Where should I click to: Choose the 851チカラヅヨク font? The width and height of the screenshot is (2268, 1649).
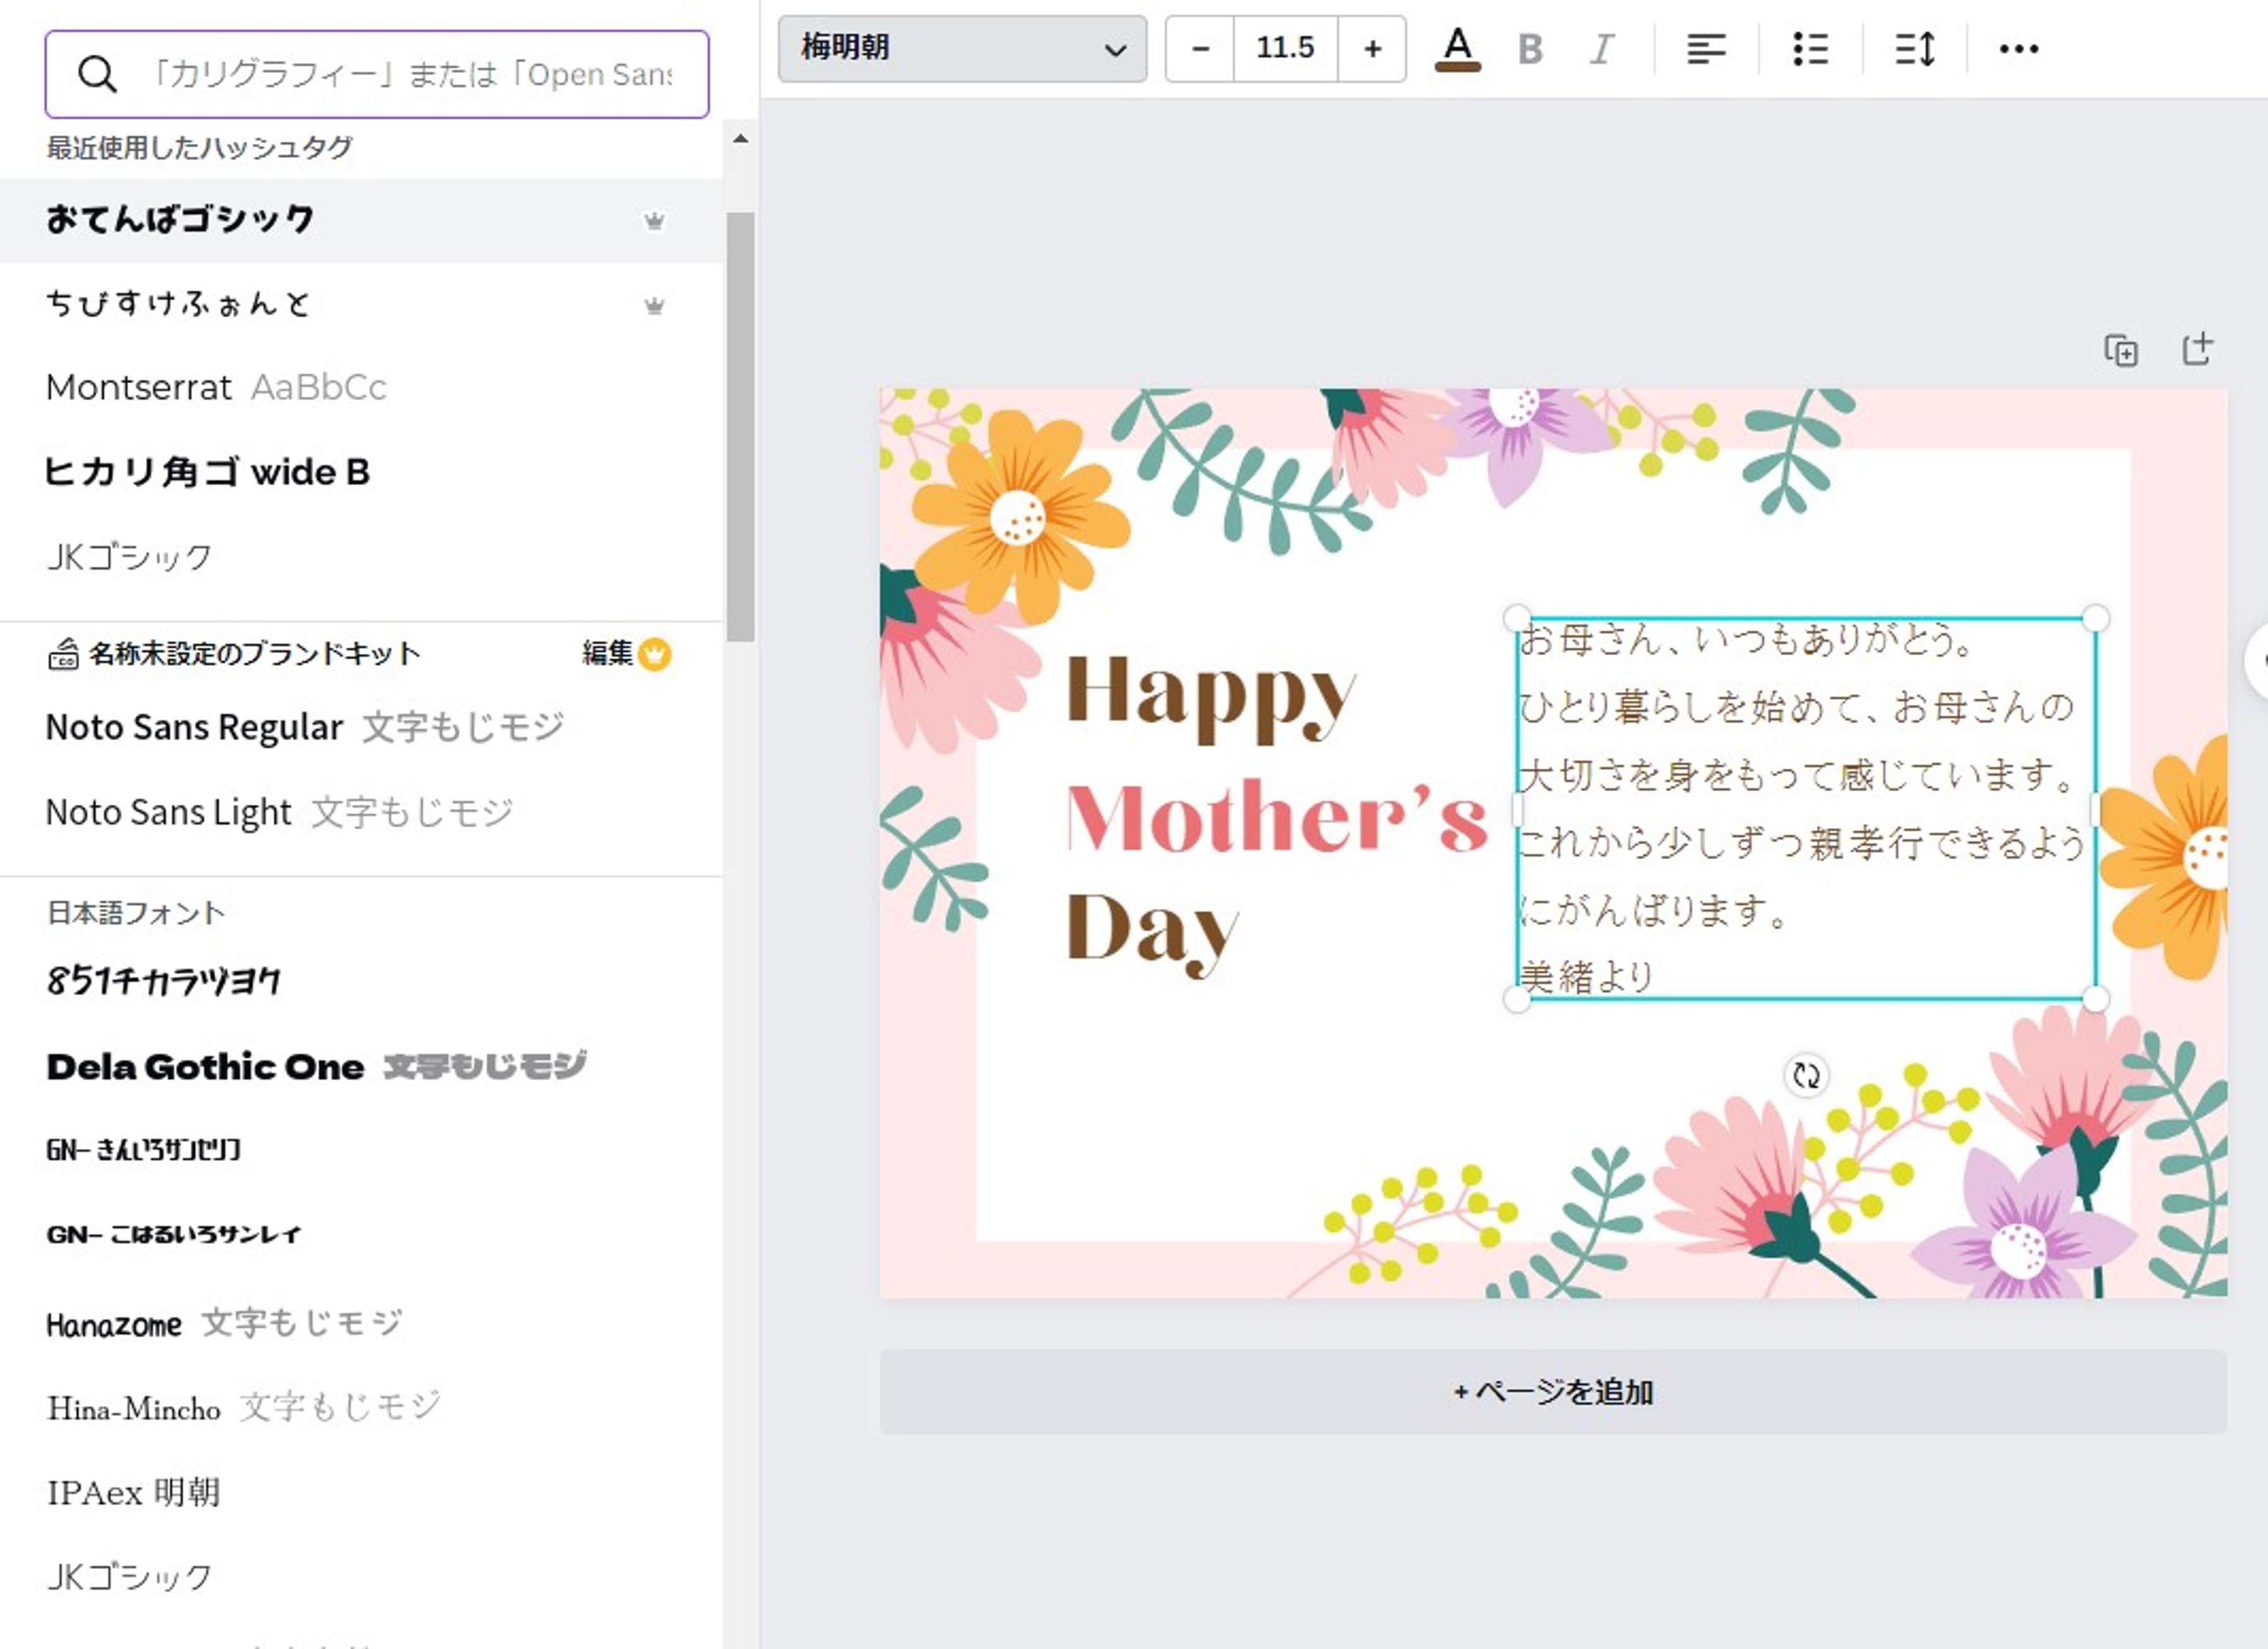coord(361,981)
